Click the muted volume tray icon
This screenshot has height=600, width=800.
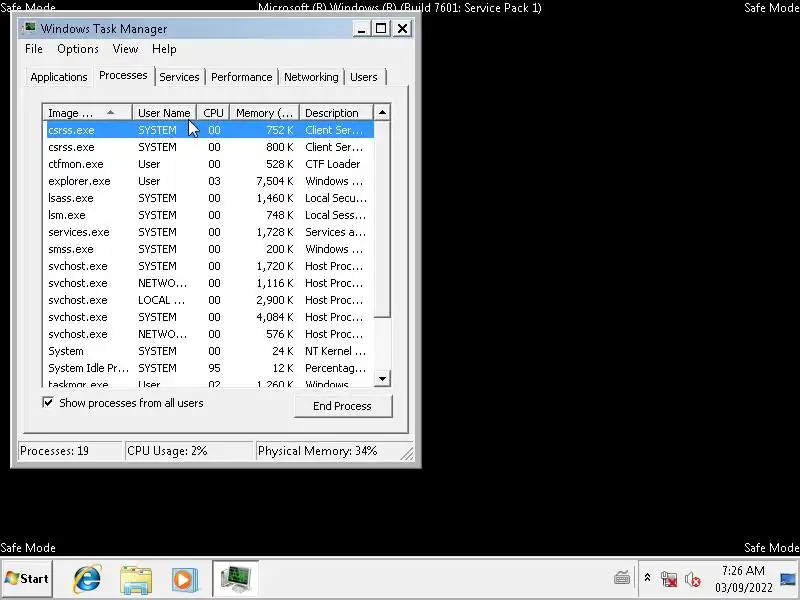[692, 579]
